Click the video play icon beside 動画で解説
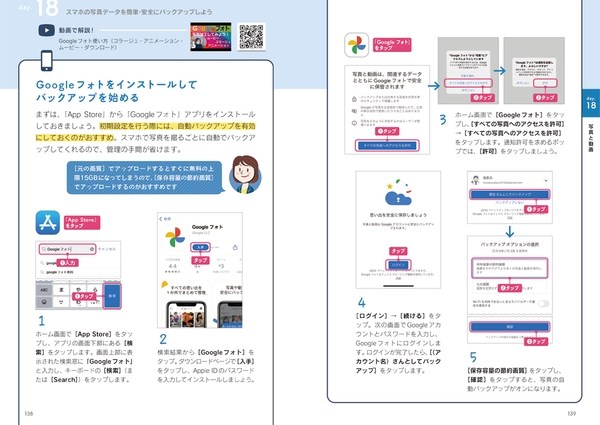Image resolution: width=600 pixels, height=425 pixels. (46, 30)
